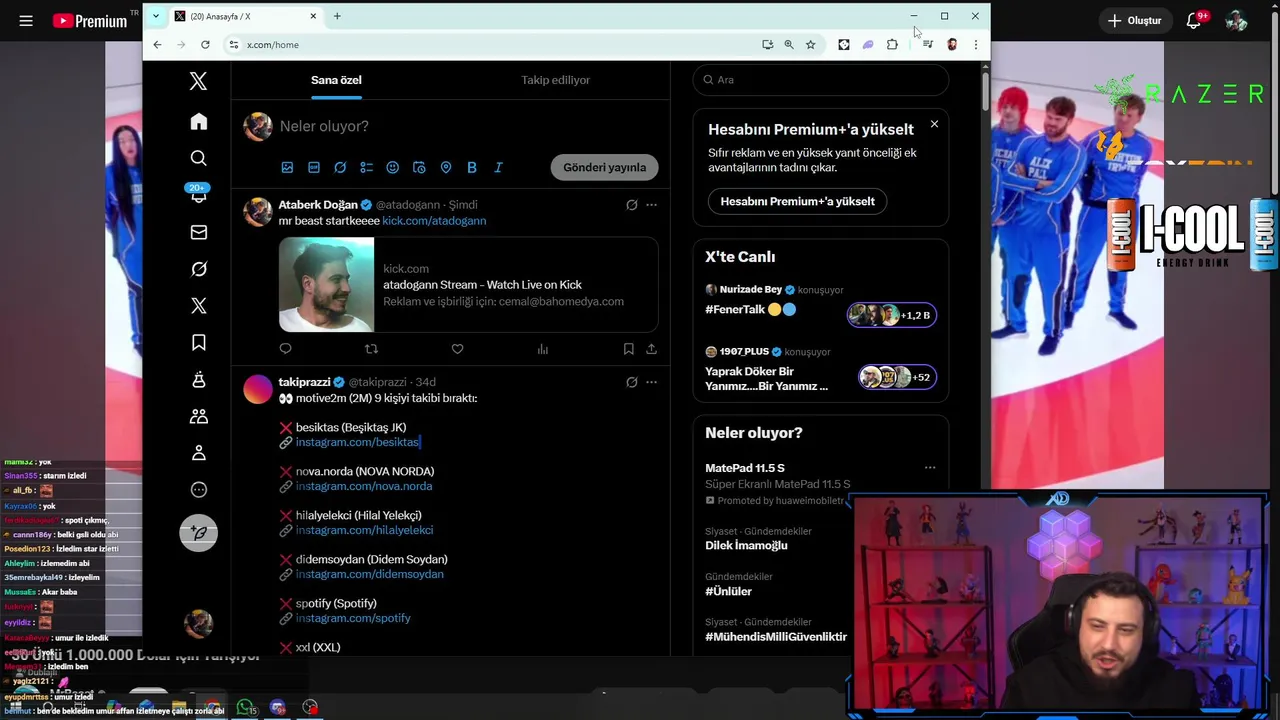Image resolution: width=1280 pixels, height=720 pixels.
Task: Open Grok explain icon on Ataberk's post
Action: 631,205
